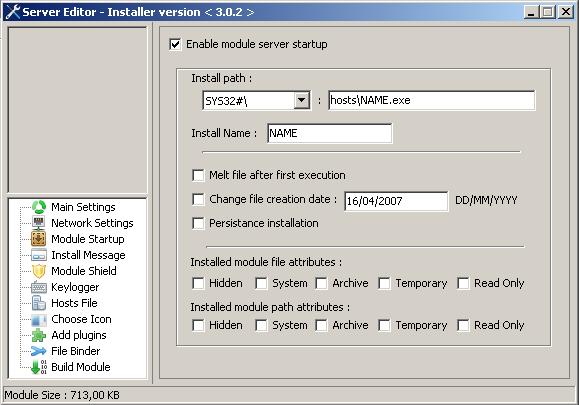Check Read Only under path attributes
The height and width of the screenshot is (405, 579).
point(463,325)
